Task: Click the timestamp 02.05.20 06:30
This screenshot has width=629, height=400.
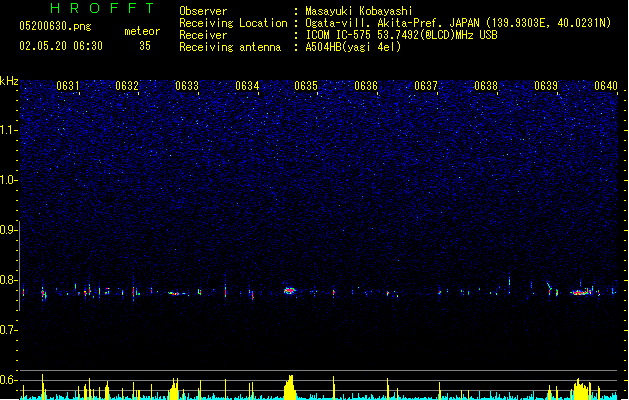Action: (61, 46)
